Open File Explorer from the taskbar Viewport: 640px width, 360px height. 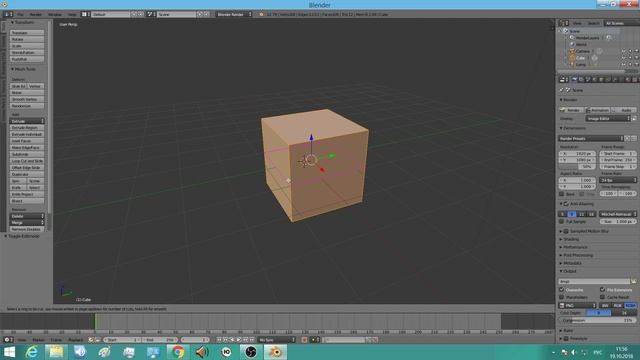pos(56,352)
